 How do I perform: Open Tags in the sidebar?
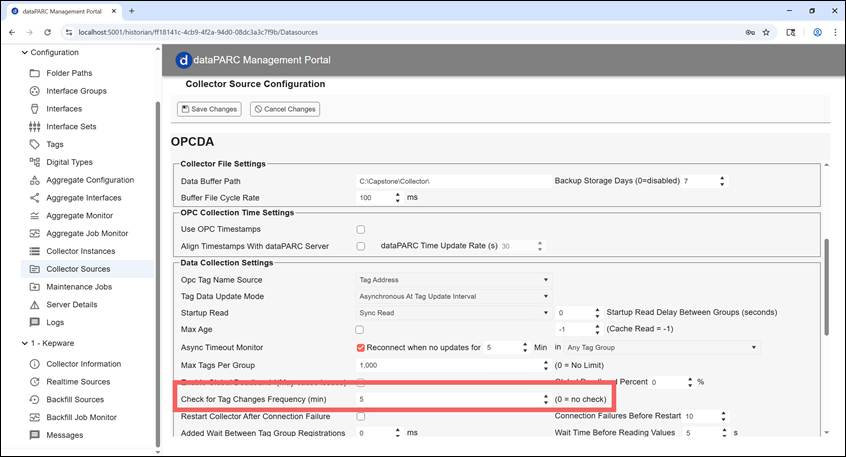[x=54, y=144]
